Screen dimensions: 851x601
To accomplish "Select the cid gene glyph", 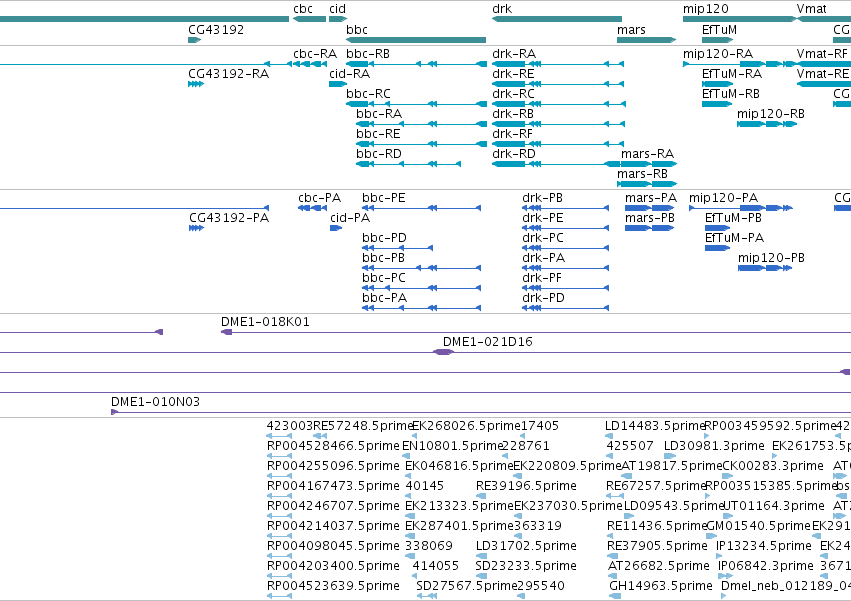I will pyautogui.click(x=338, y=19).
